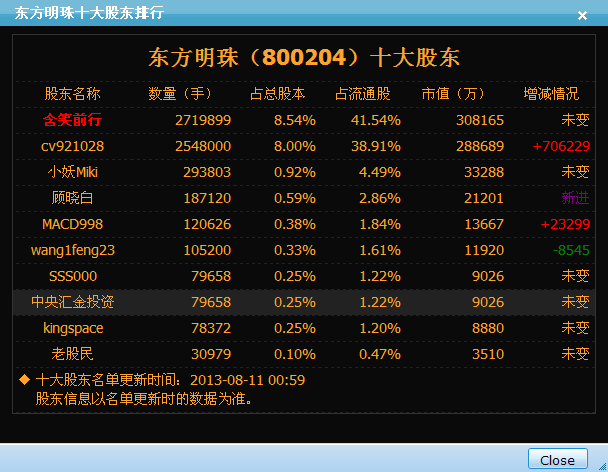Screen dimensions: 608x472
Task: Click the 增减情况 column header
Action: [x=551, y=94]
